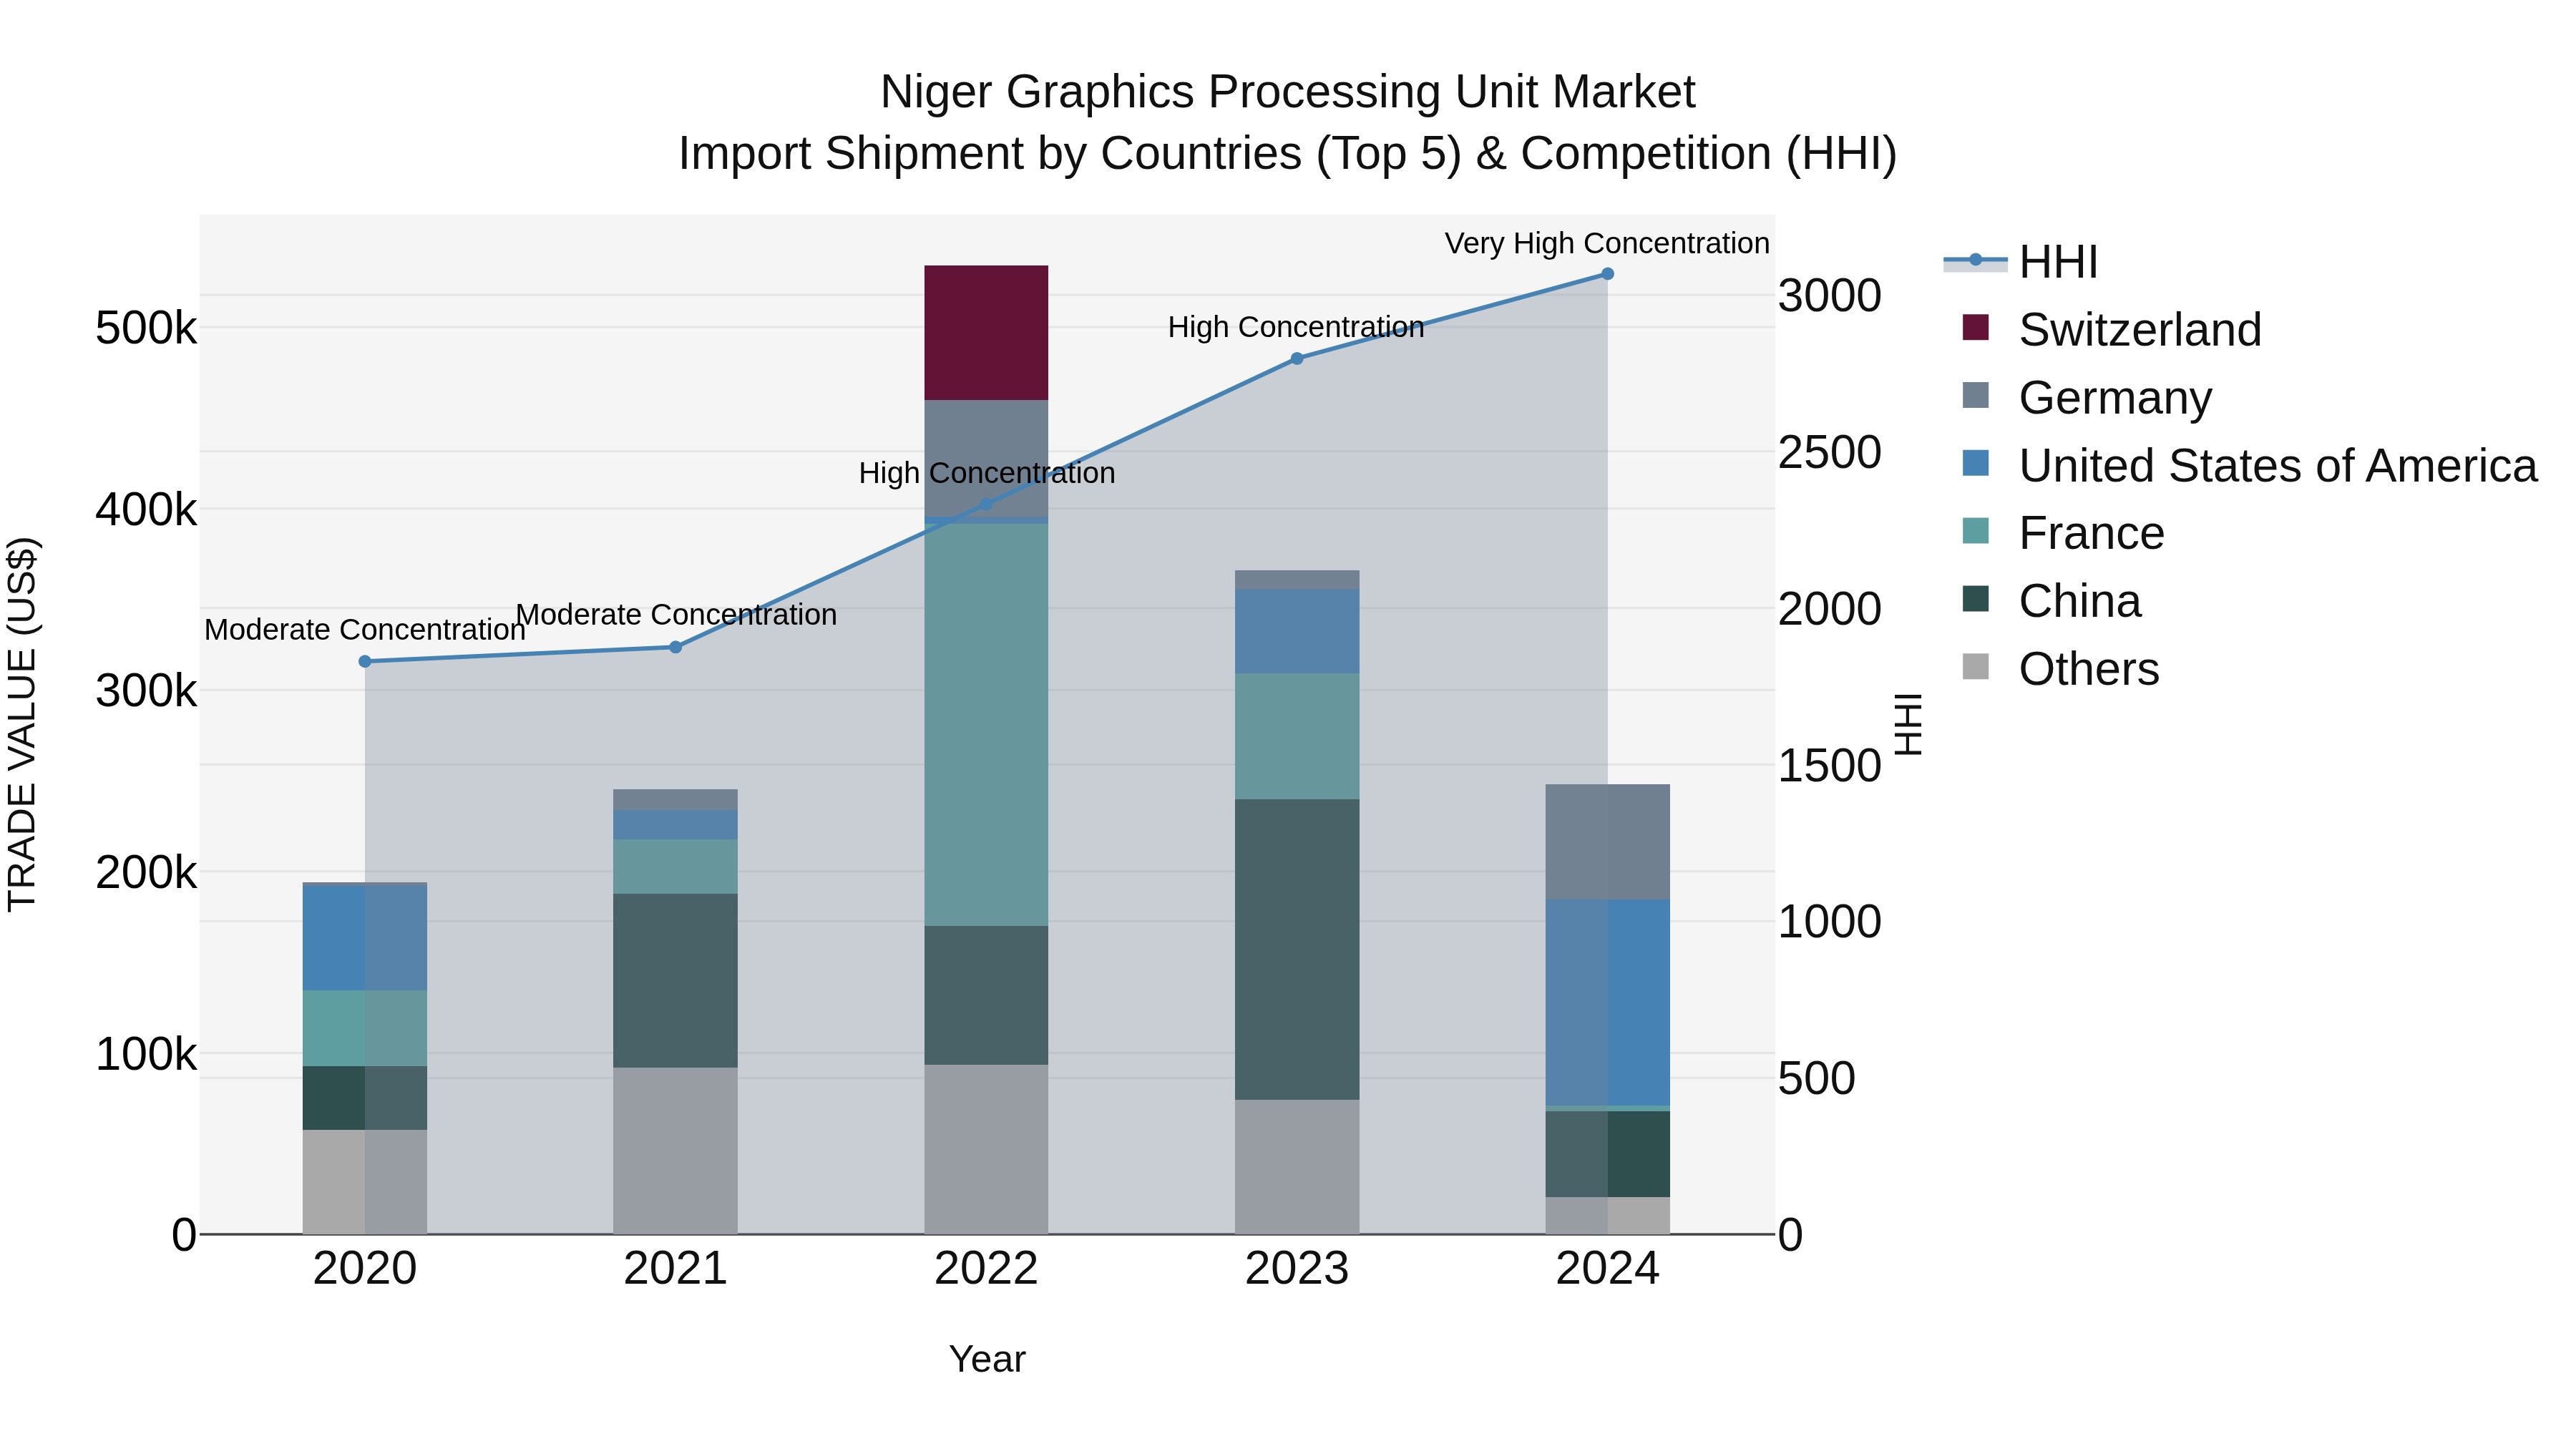Click the 'Very High Concentration' annotation
The height and width of the screenshot is (1449, 2576).
coord(1607,243)
